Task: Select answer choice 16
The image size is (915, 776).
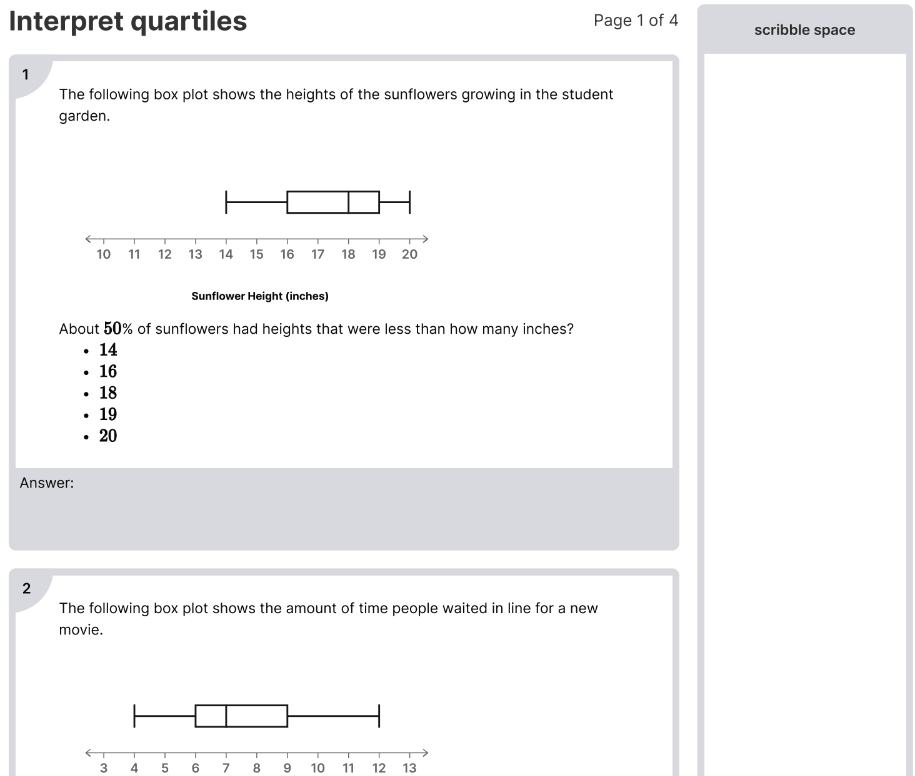Action: 108,372
